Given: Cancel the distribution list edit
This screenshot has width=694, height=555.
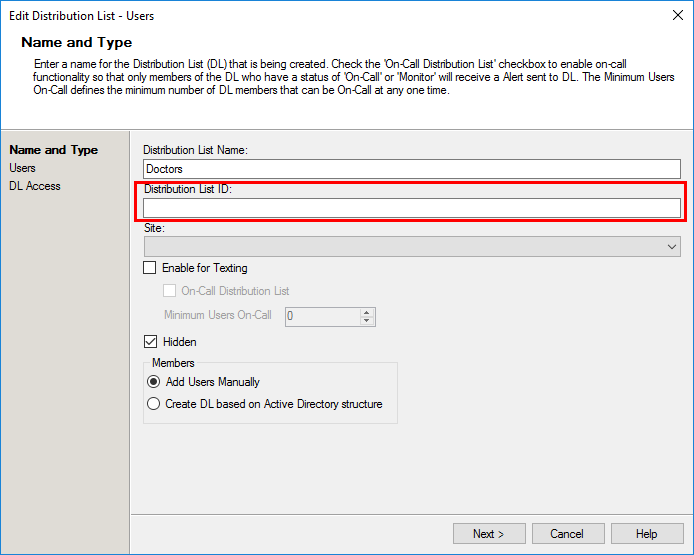Looking at the screenshot, I should point(568,534).
